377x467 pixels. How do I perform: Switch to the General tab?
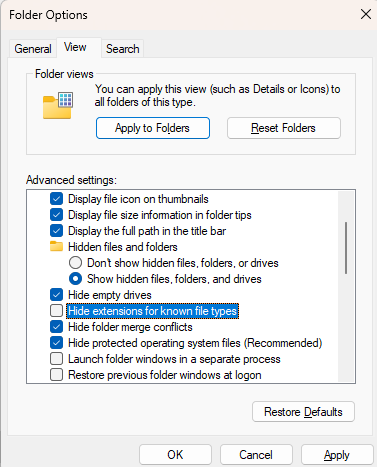[33, 49]
